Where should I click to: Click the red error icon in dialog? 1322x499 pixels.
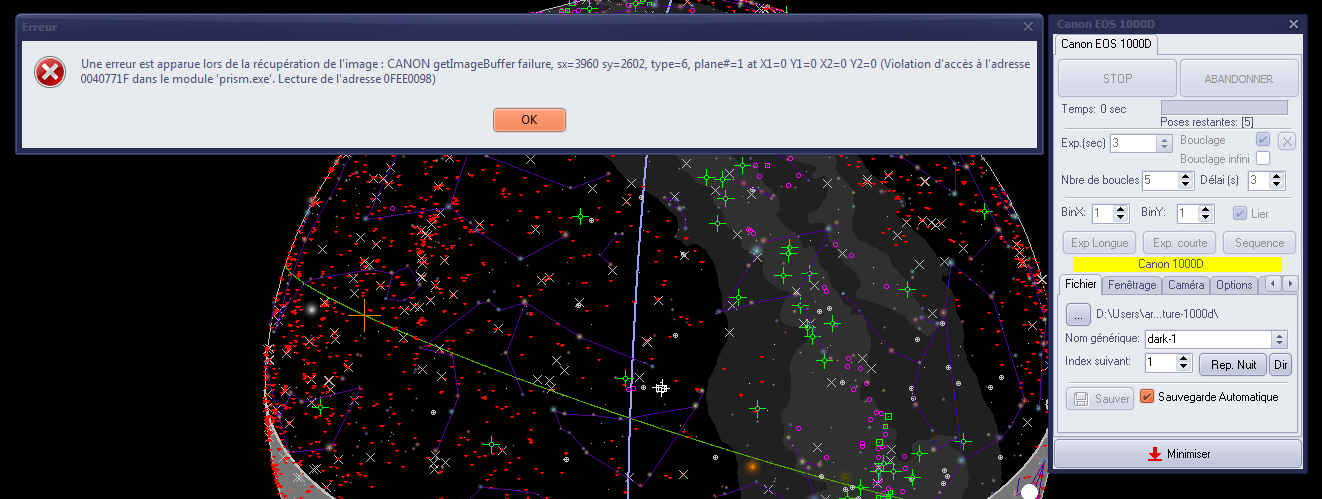click(49, 72)
